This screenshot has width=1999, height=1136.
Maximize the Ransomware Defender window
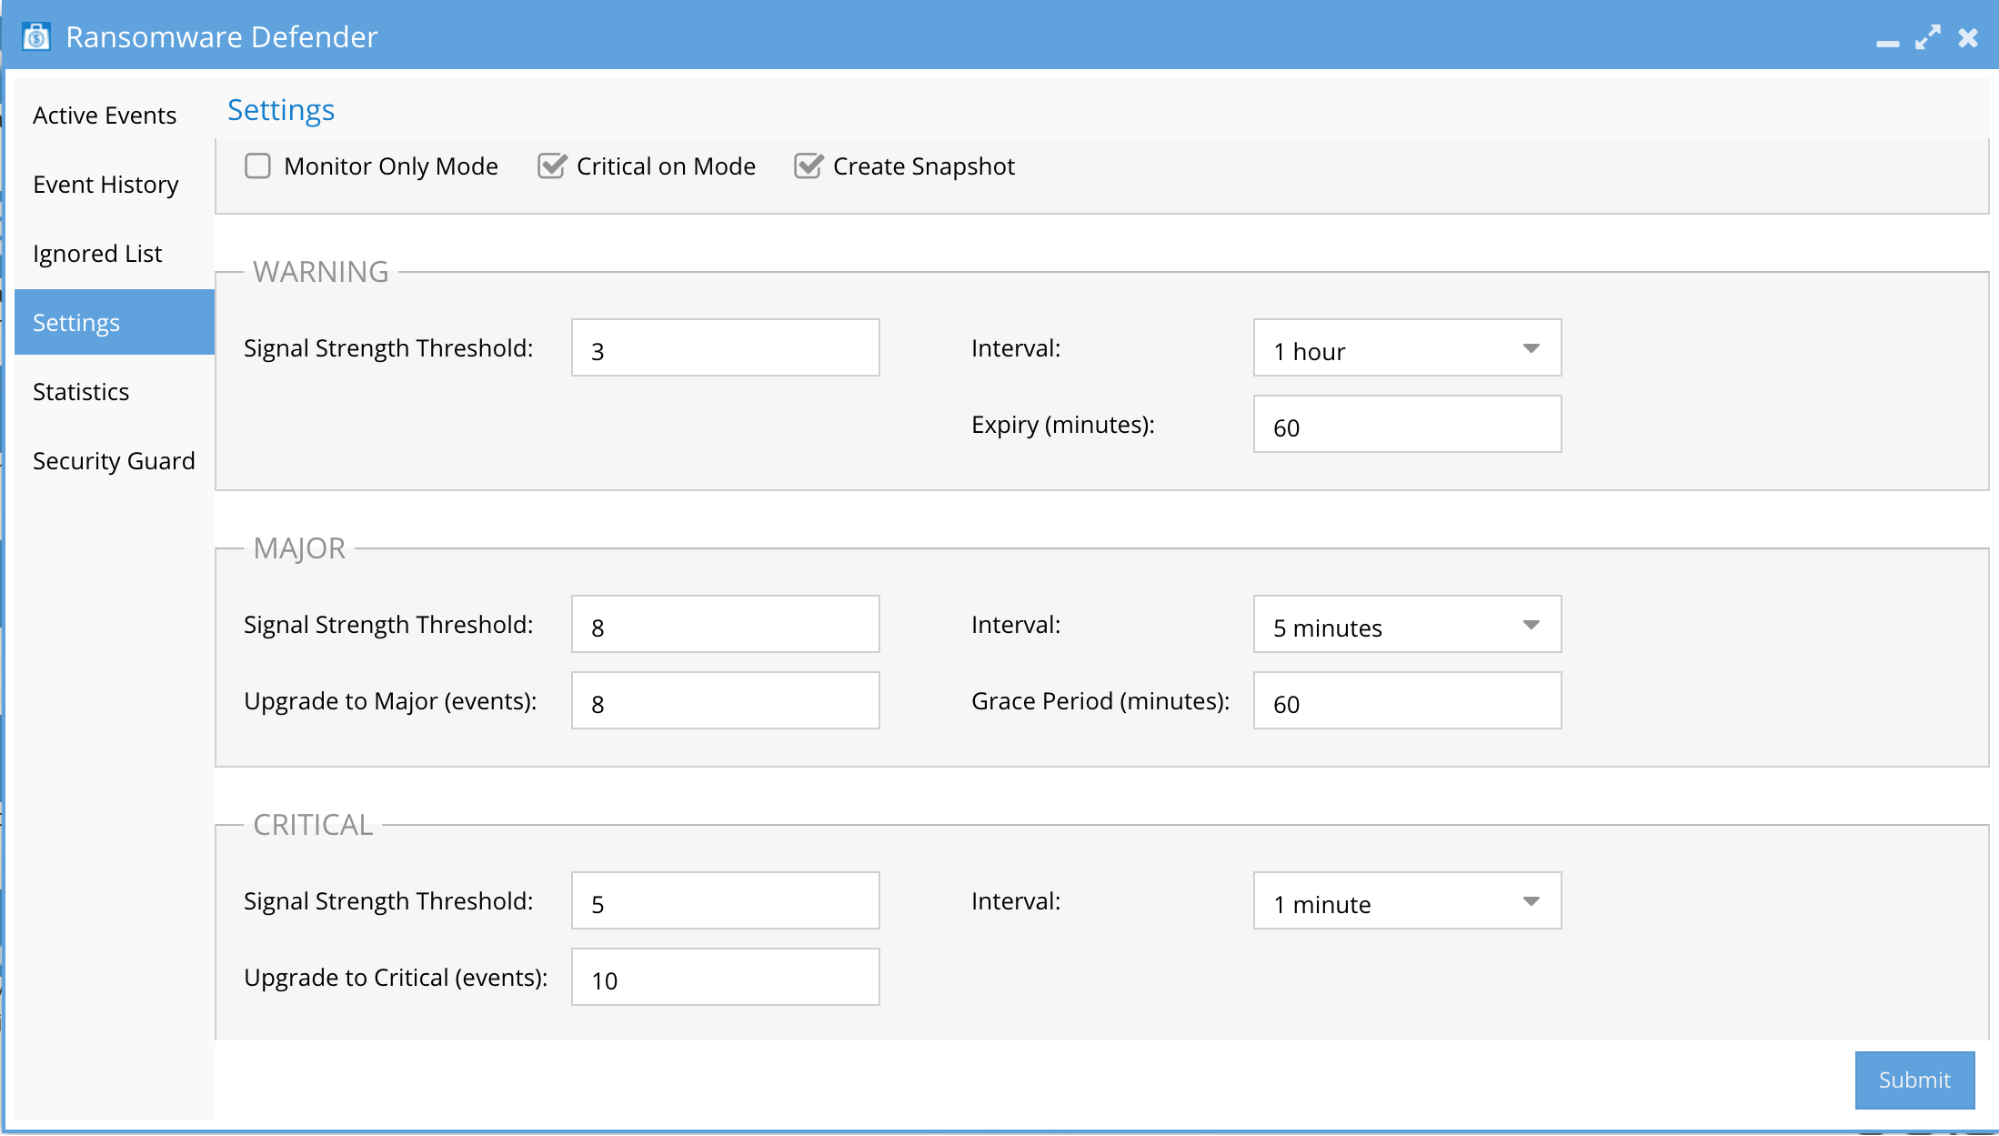click(x=1928, y=38)
